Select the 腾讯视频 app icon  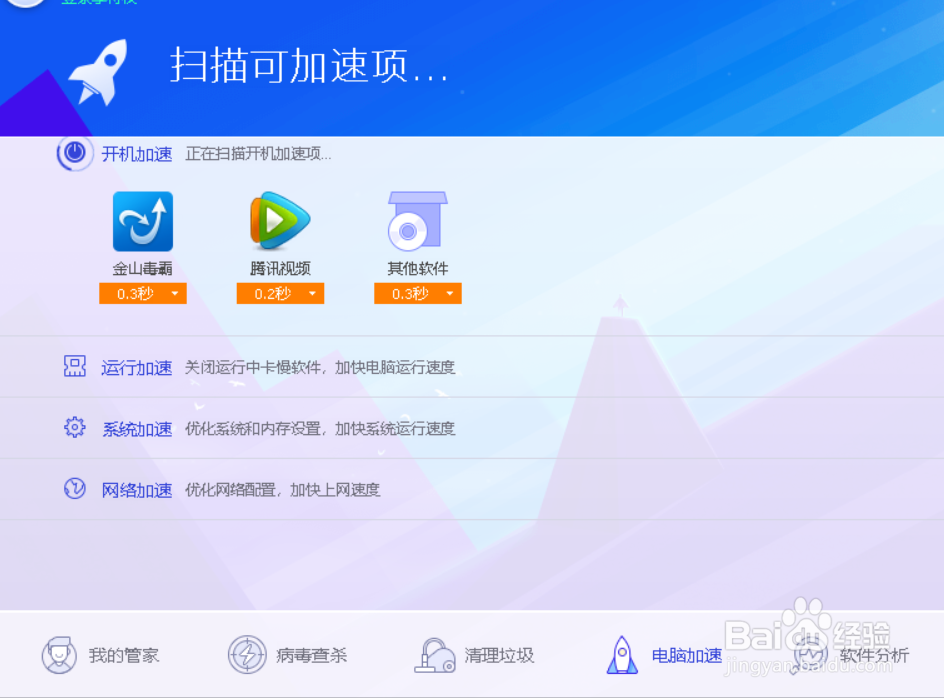(x=279, y=220)
